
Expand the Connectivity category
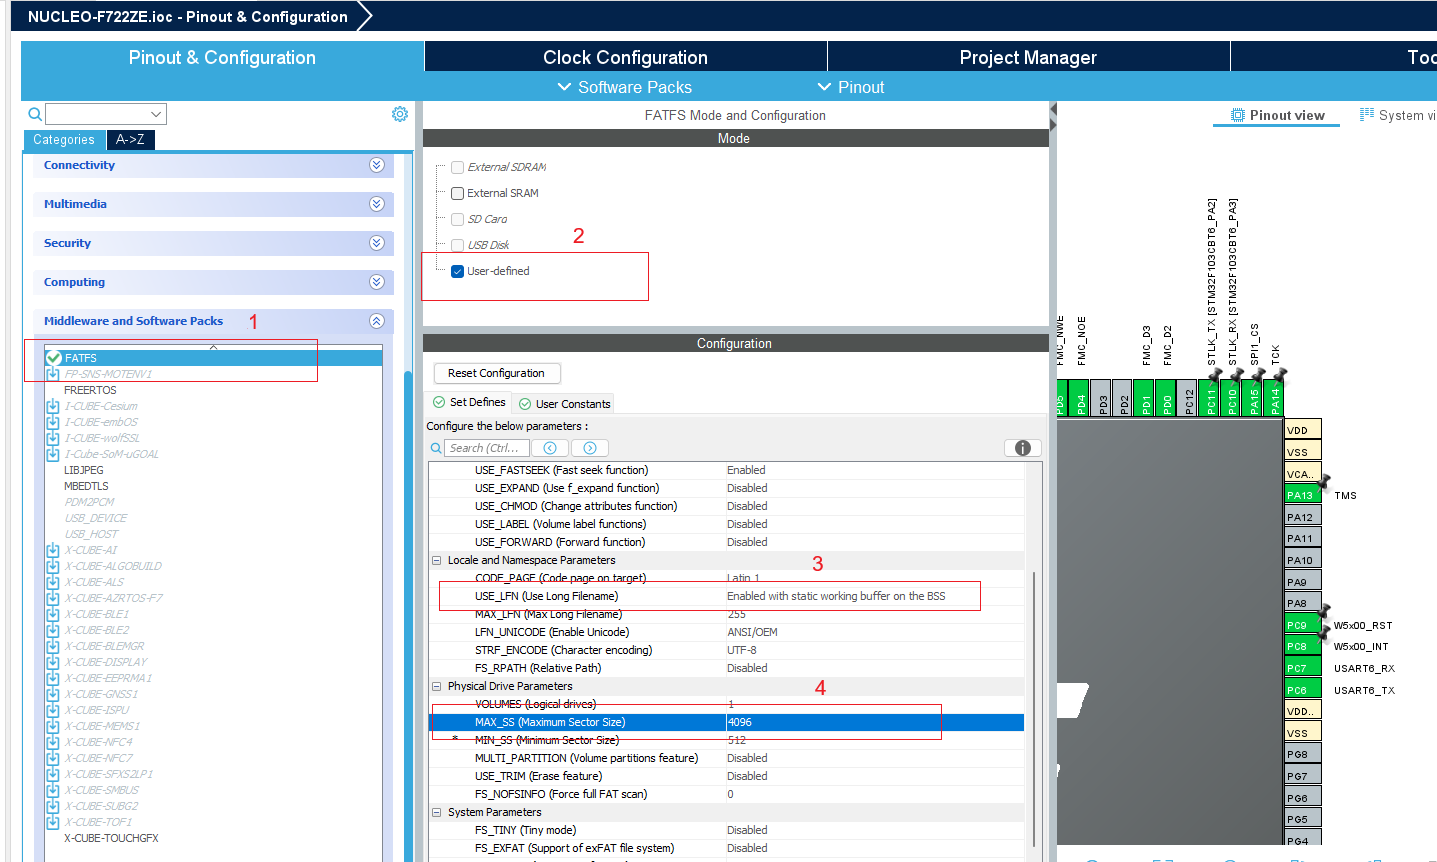(376, 165)
